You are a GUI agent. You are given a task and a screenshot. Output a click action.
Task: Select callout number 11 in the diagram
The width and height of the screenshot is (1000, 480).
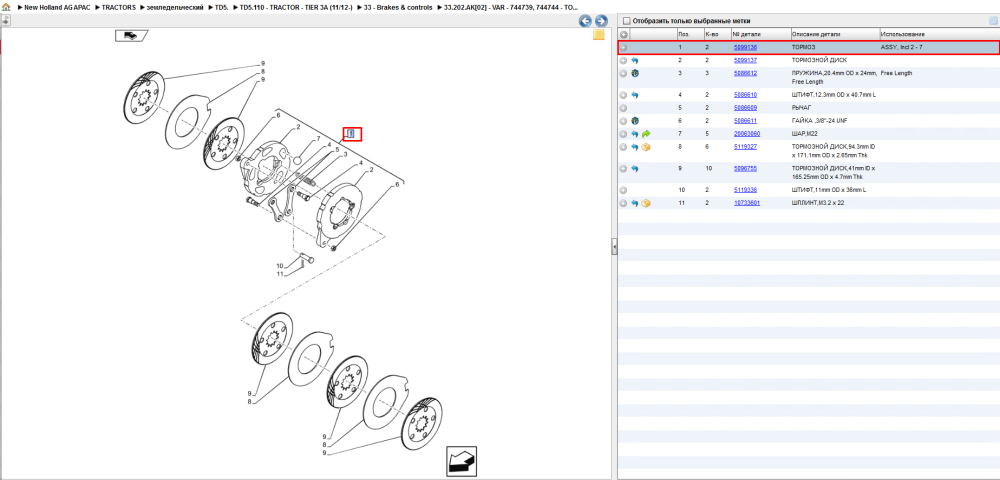pyautogui.click(x=279, y=274)
